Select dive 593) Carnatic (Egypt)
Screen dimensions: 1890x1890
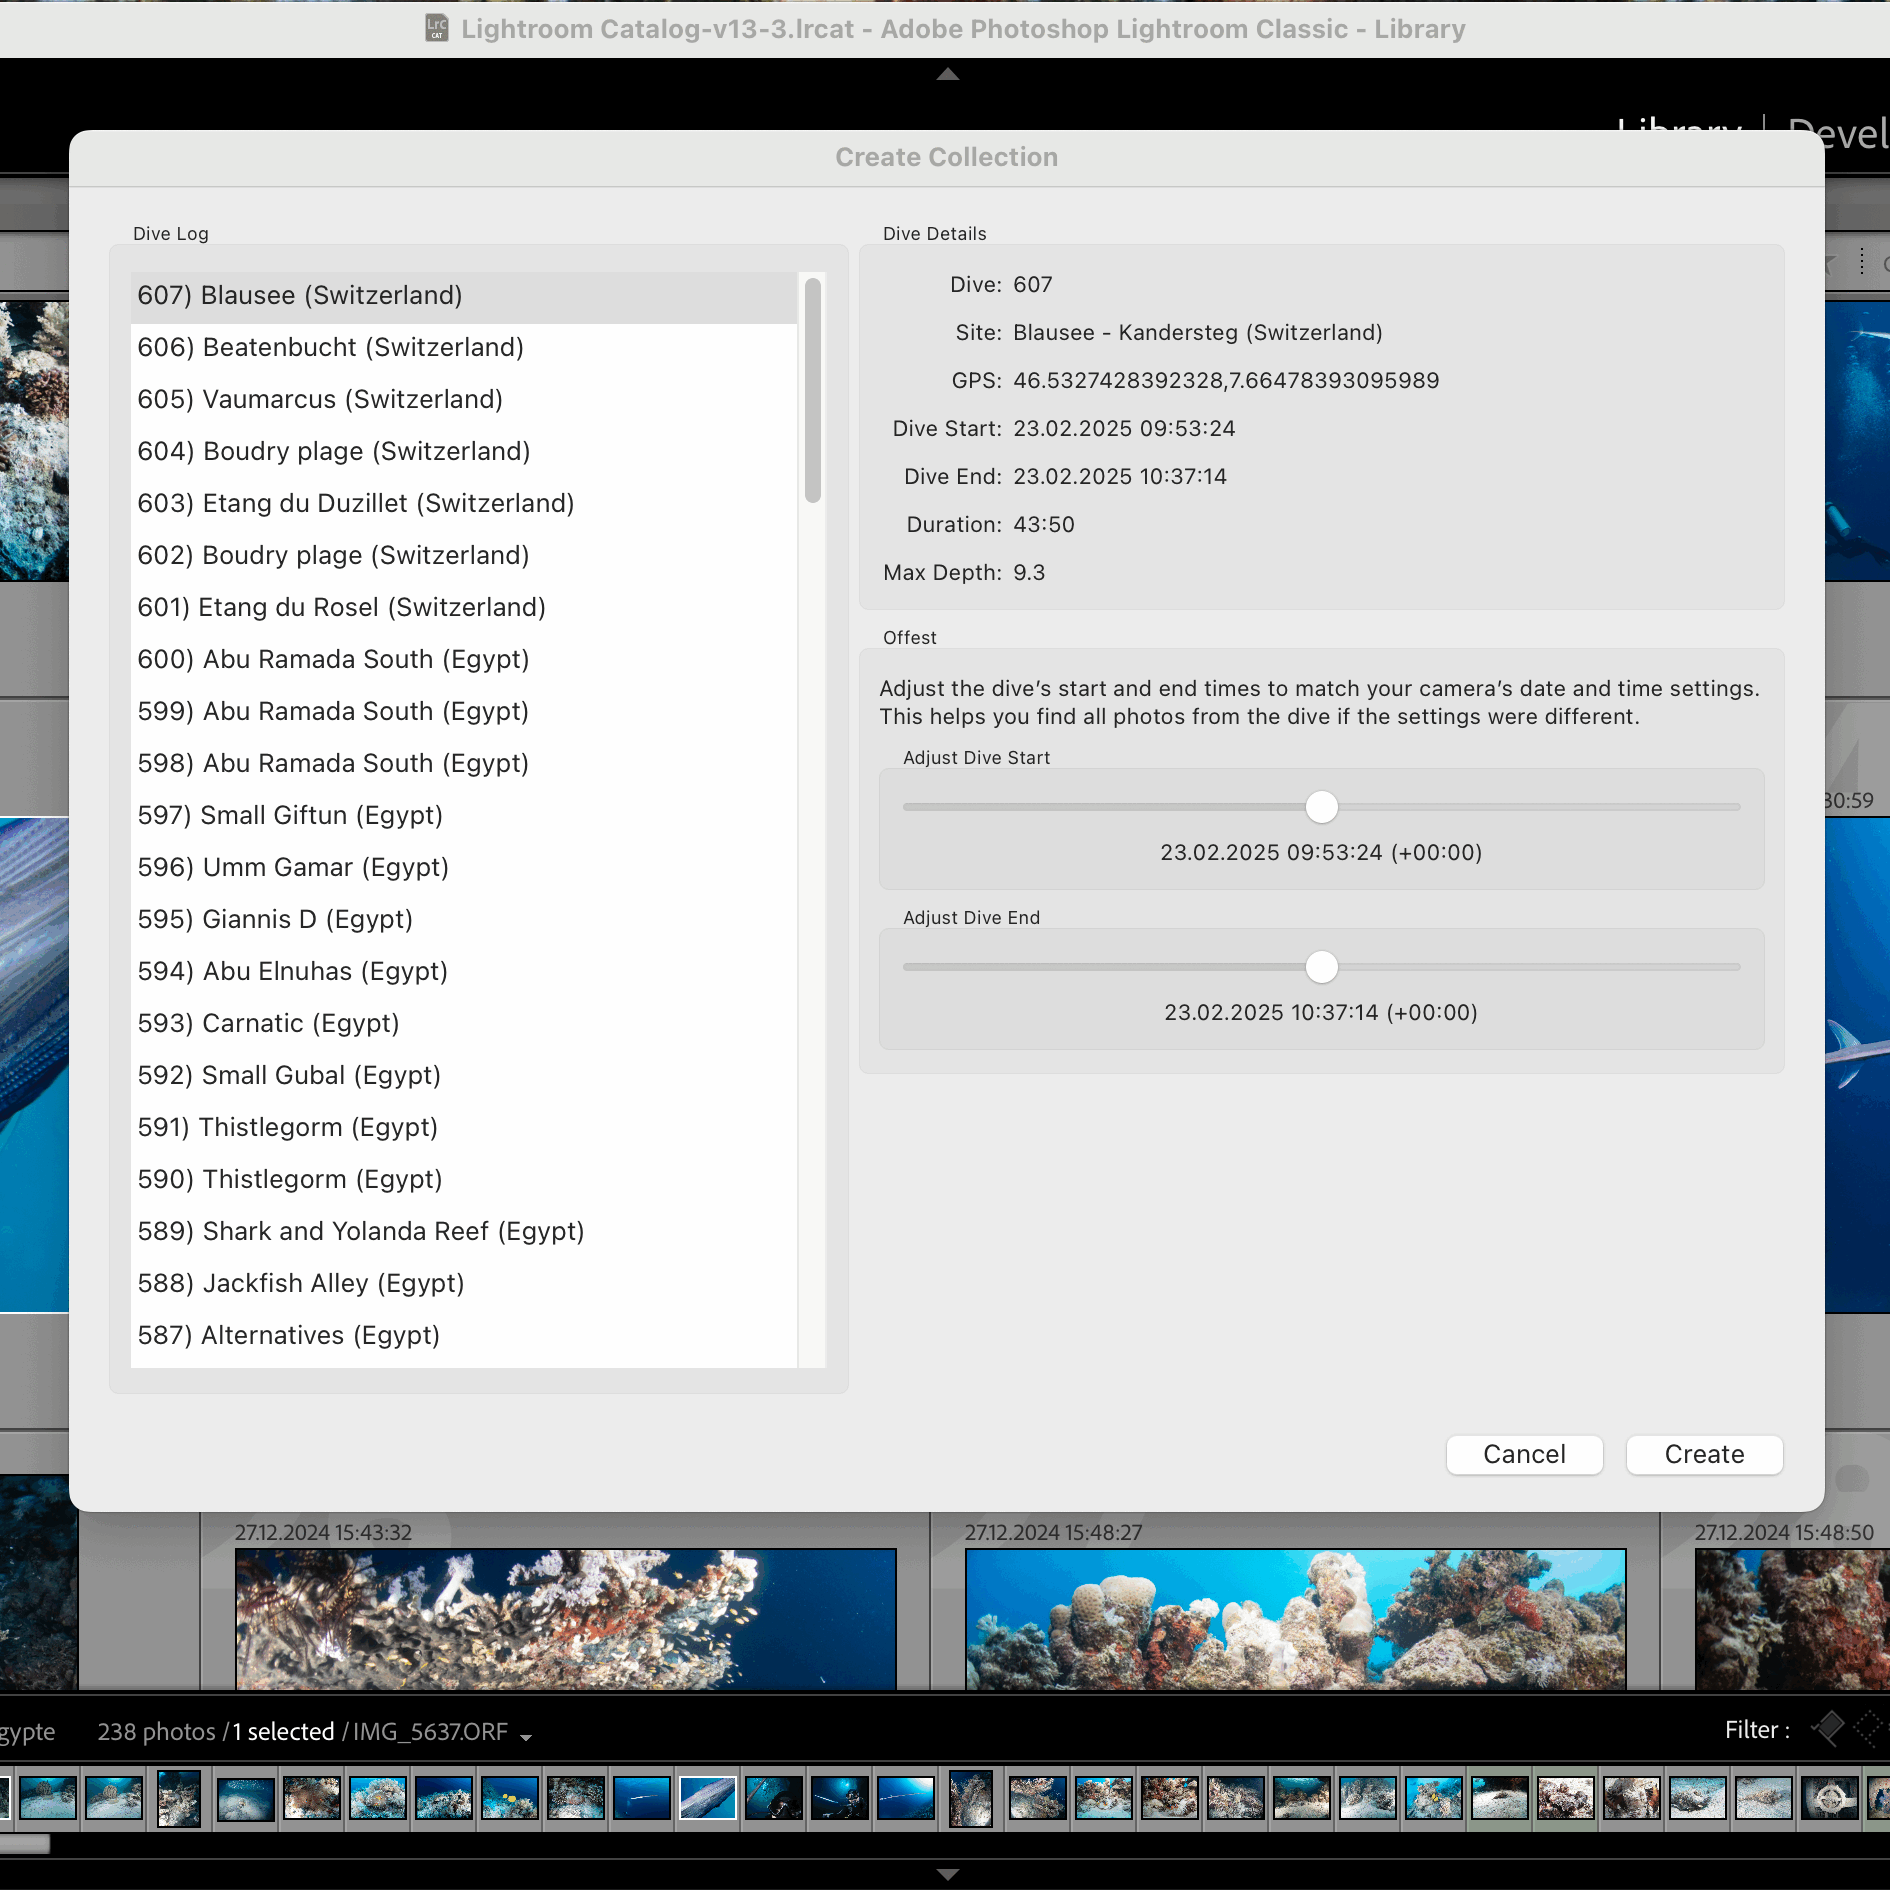[464, 1024]
